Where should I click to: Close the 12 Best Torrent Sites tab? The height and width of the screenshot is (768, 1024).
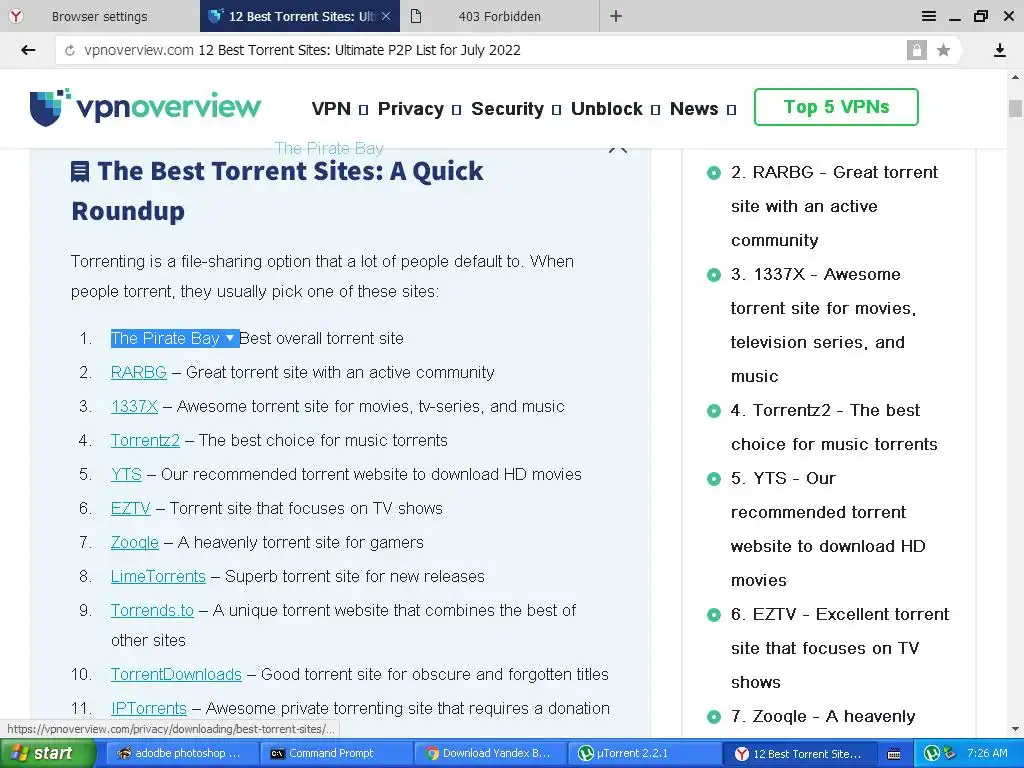pos(386,16)
